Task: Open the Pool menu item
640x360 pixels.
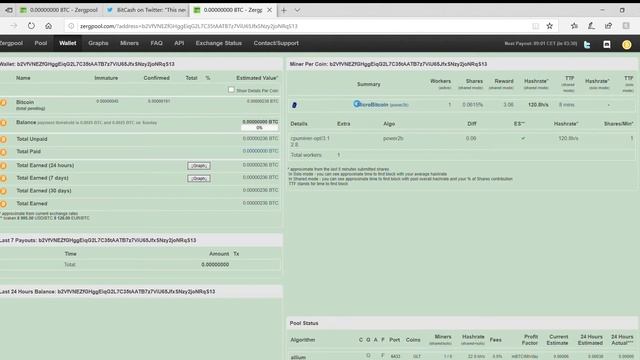Action: pyautogui.click(x=41, y=43)
